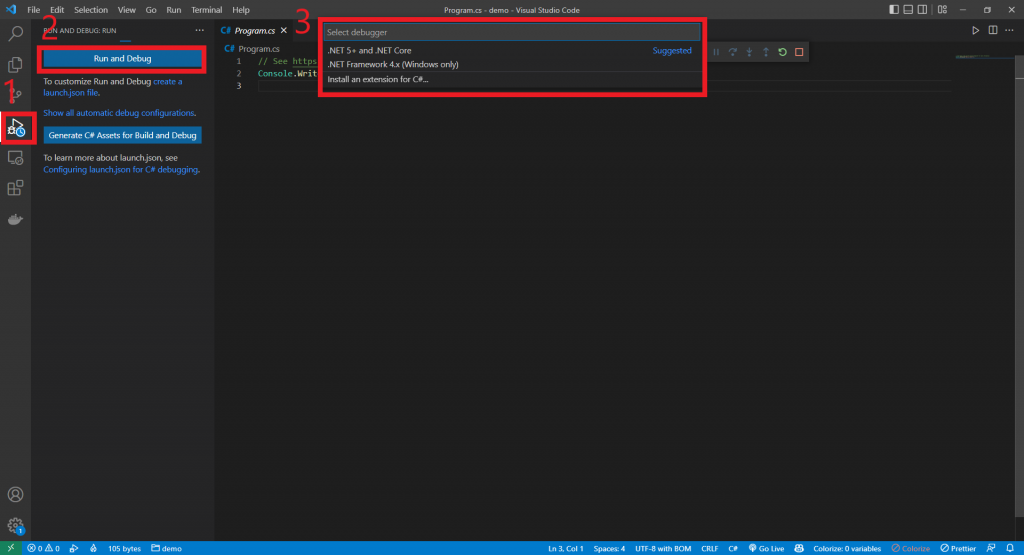This screenshot has height=555, width=1024.
Task: Focus the Select debugger input field
Action: coord(511,32)
